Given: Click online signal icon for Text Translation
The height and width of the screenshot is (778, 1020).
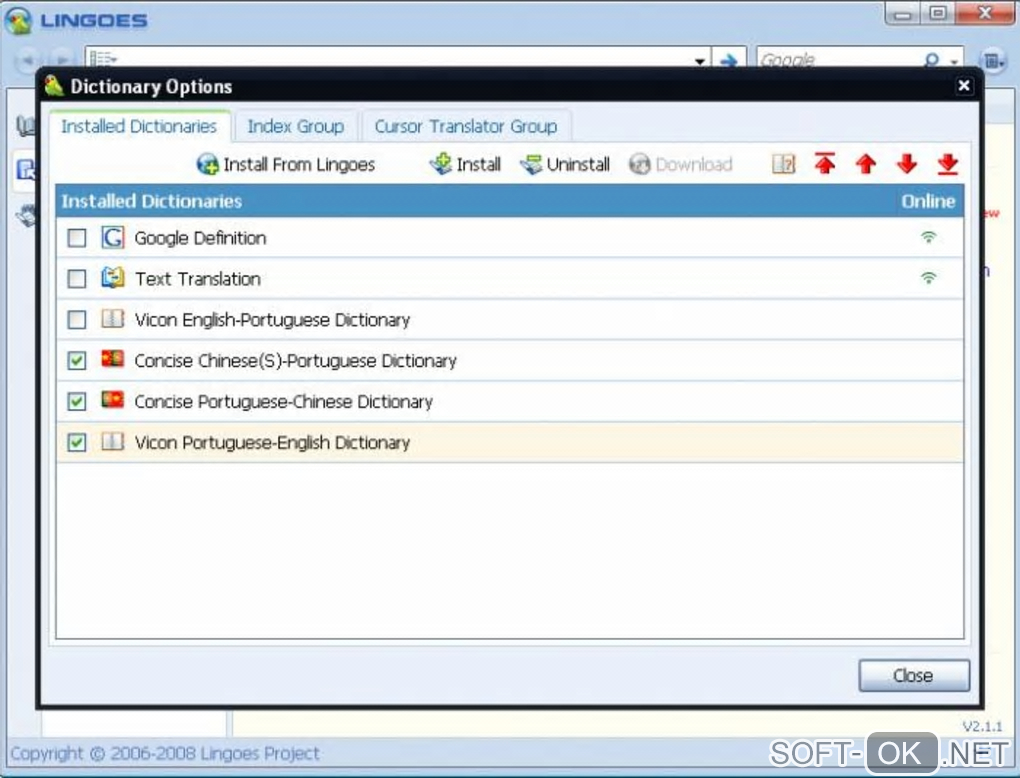Looking at the screenshot, I should click(928, 278).
